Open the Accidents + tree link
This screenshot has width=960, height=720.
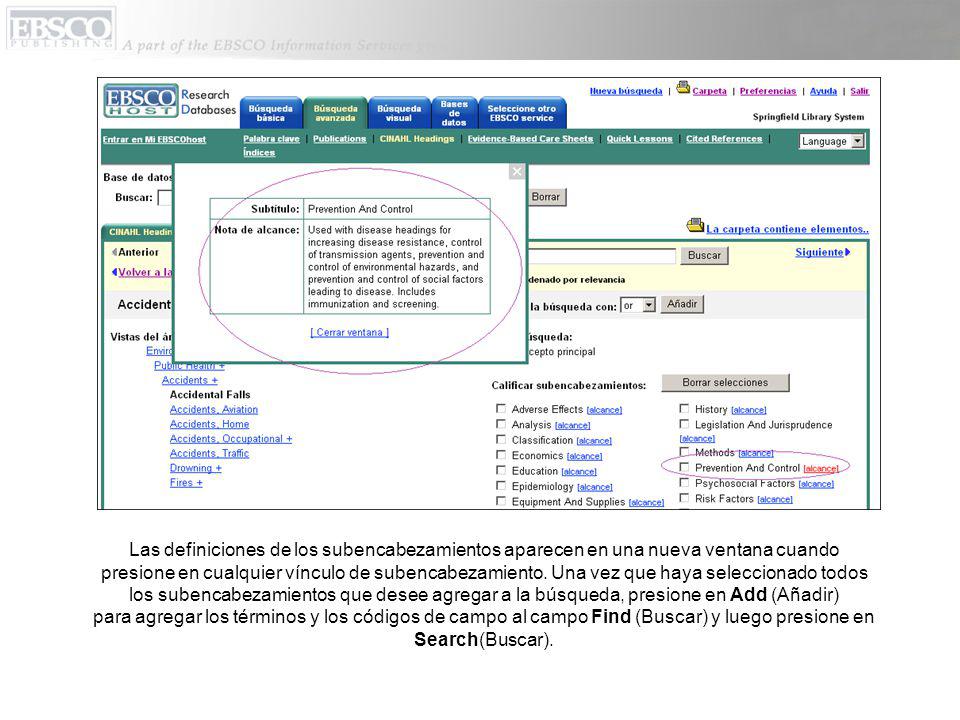click(190, 380)
